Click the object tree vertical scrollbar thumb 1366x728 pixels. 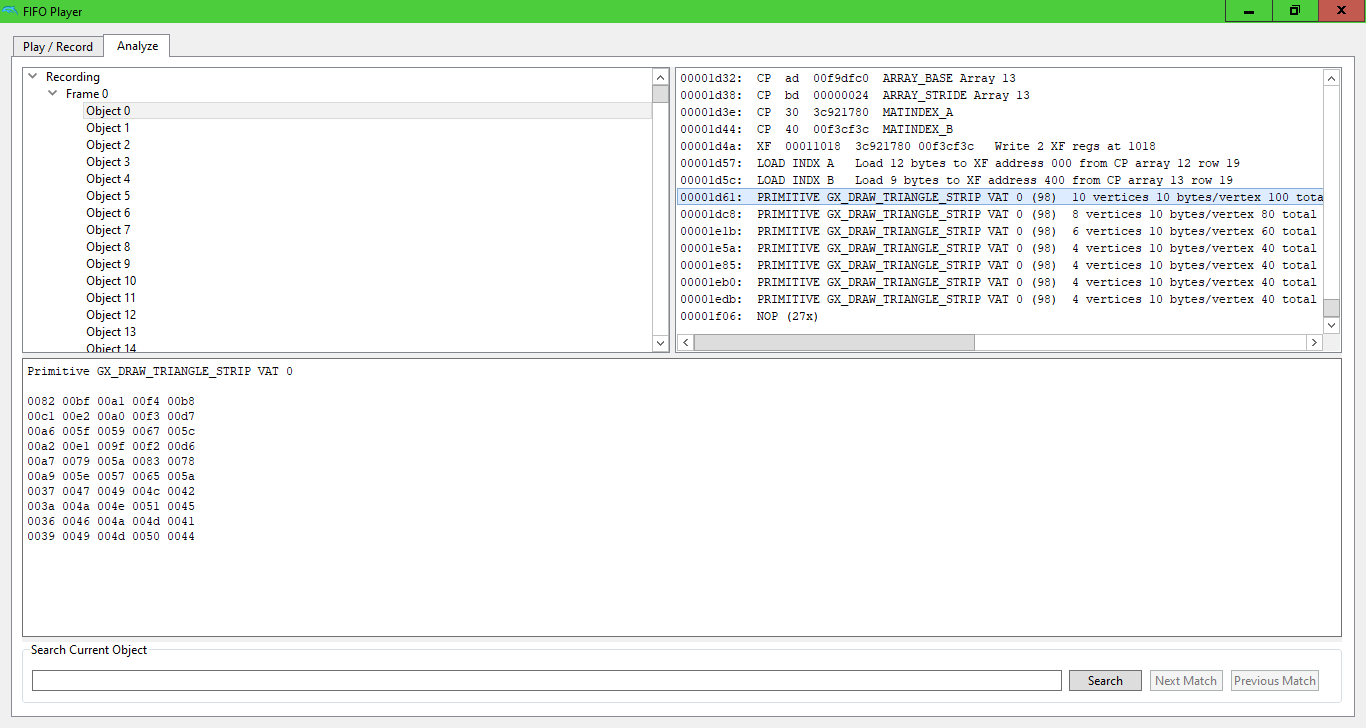click(660, 95)
